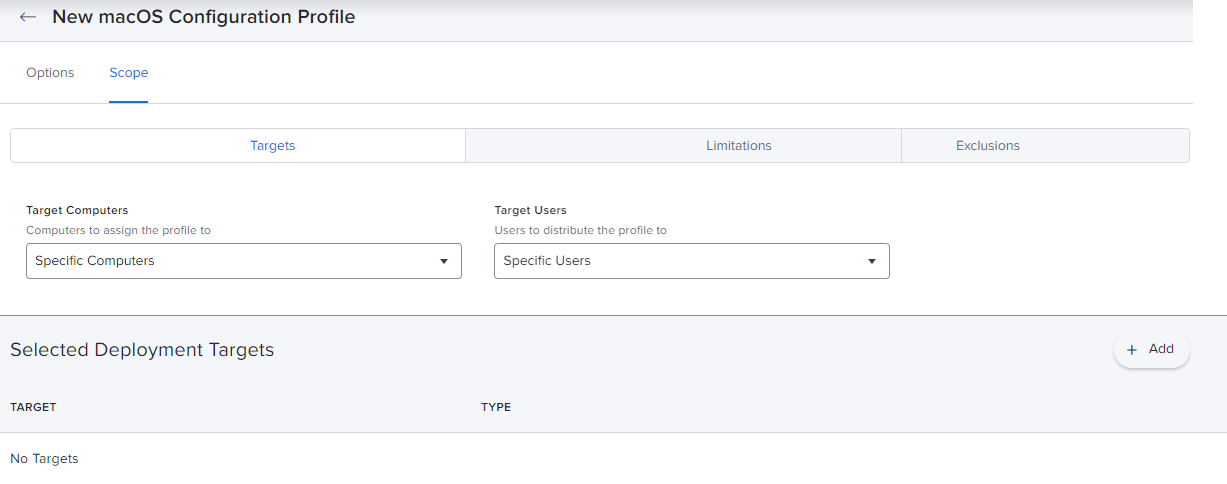The height and width of the screenshot is (484, 1227).
Task: Show the Exclusions tab
Action: coord(987,146)
